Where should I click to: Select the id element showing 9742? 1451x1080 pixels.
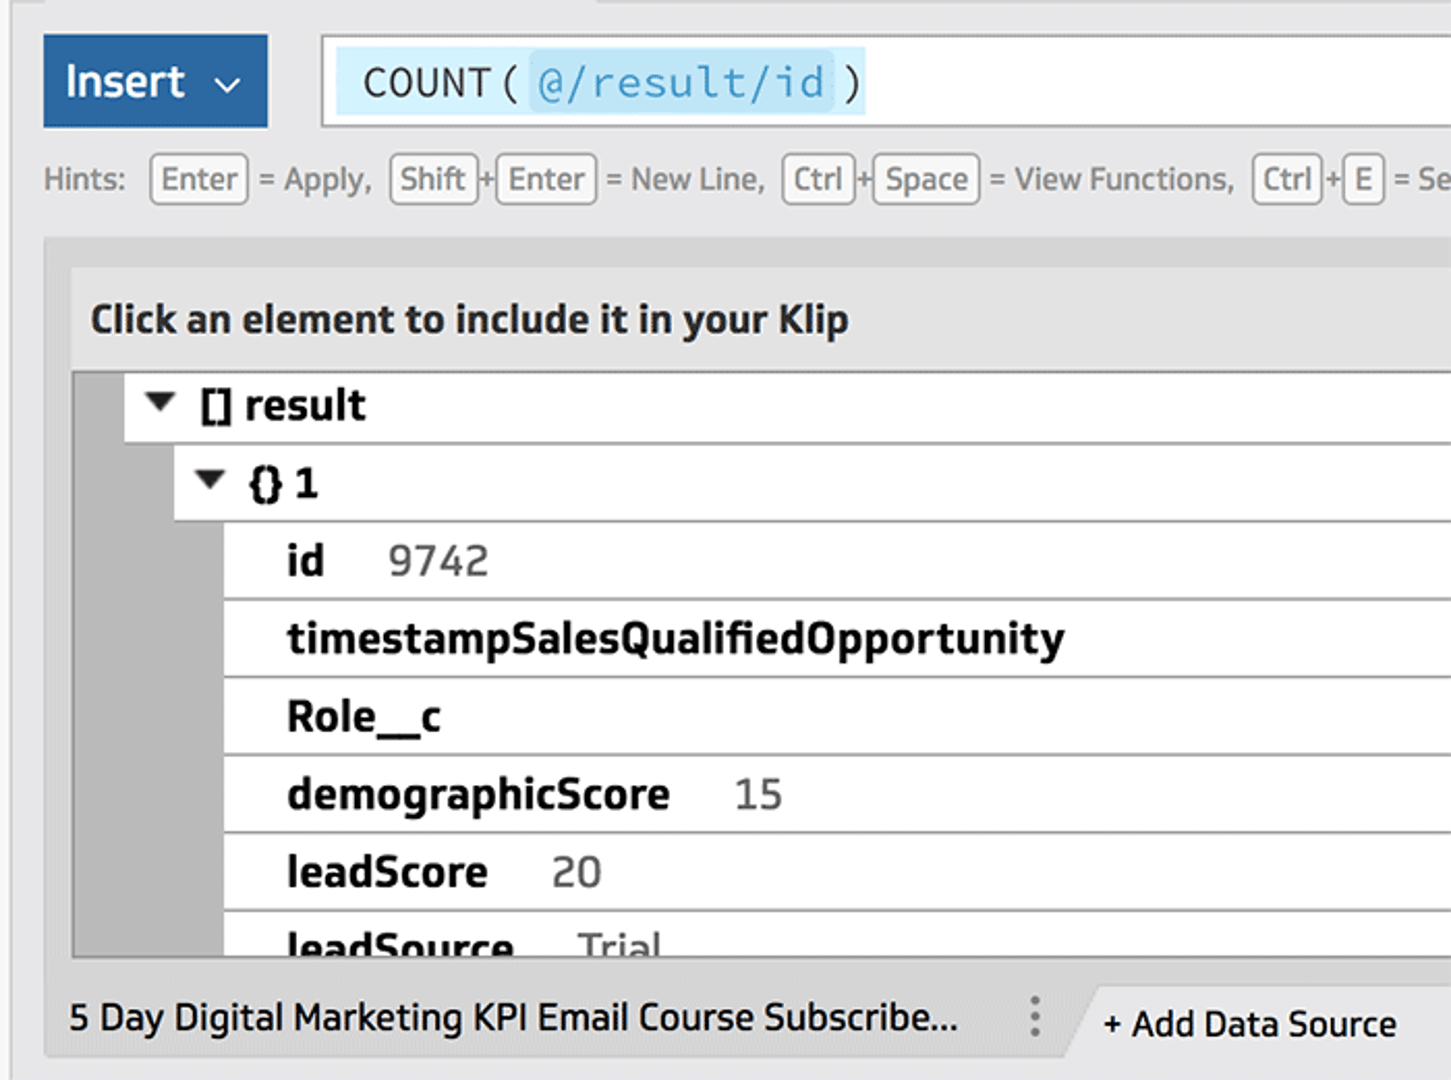305,560
